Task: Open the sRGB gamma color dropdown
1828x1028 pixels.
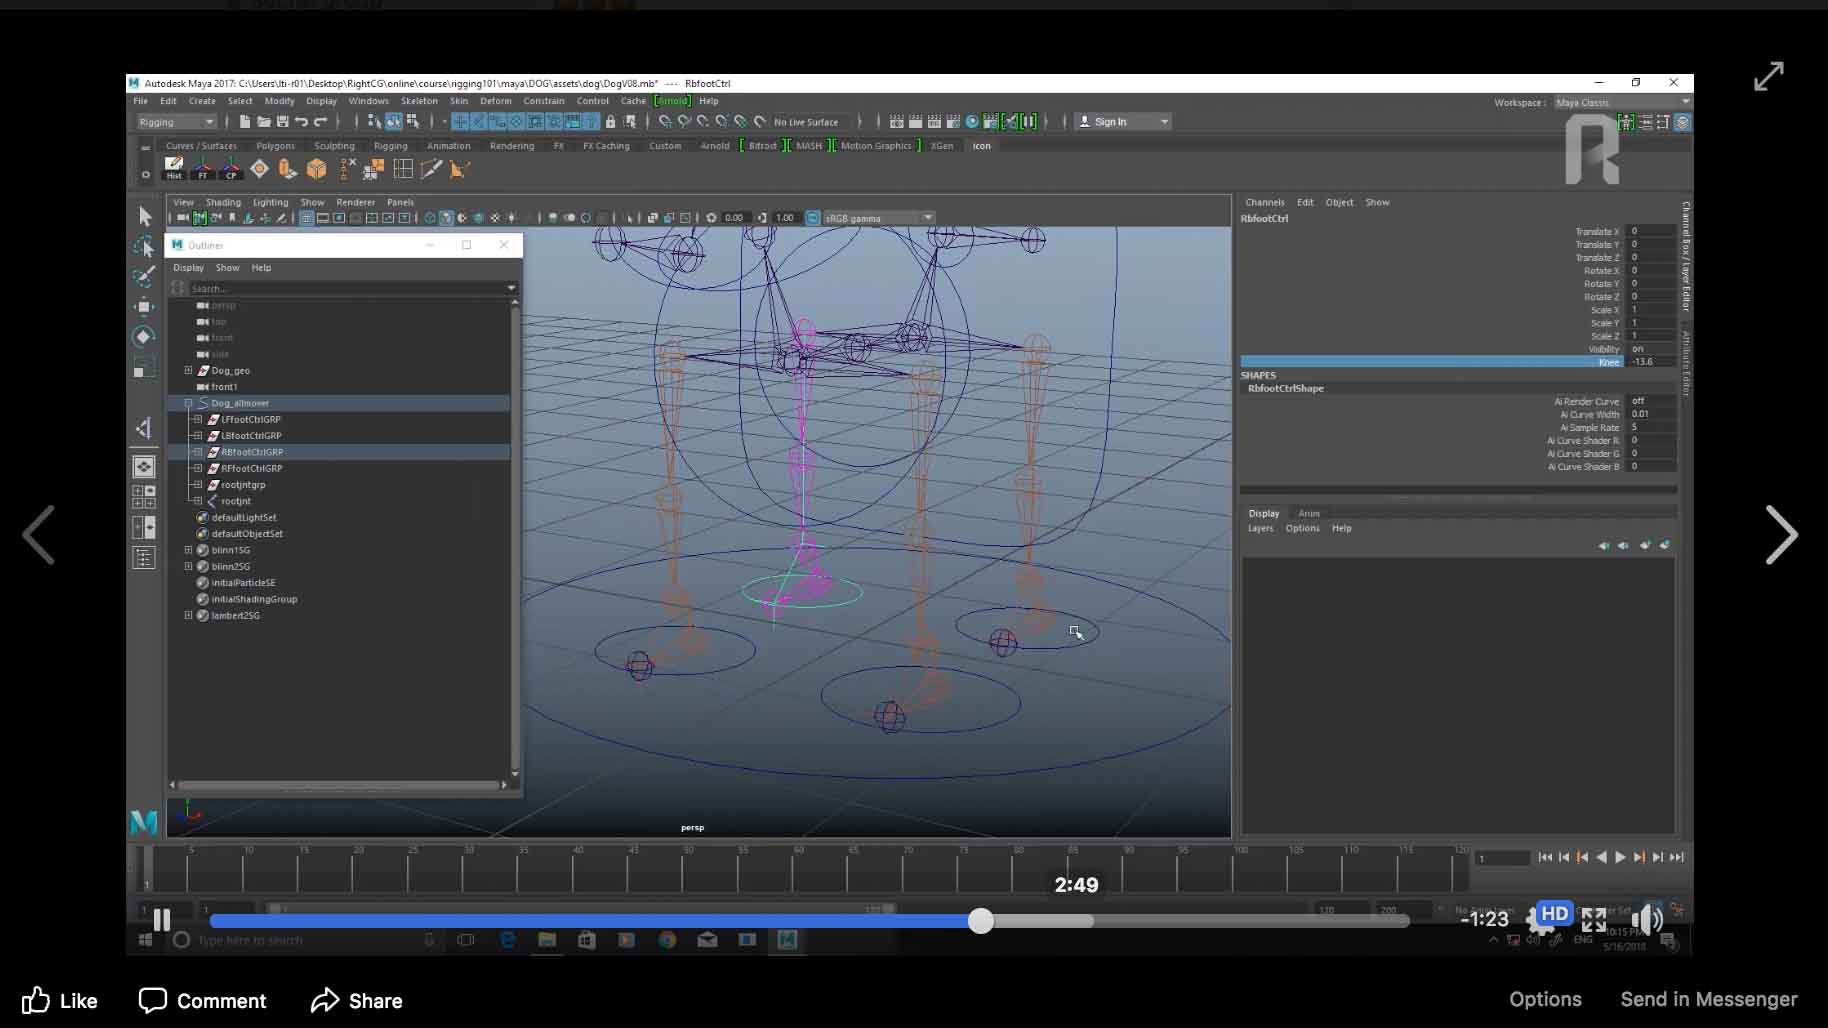Action: click(877, 218)
